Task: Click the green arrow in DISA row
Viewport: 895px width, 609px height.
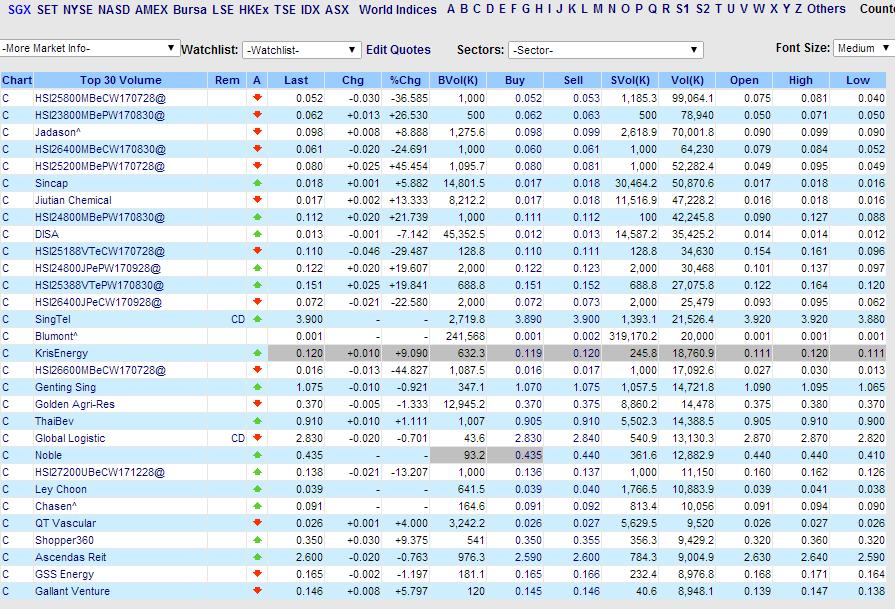Action: 257,234
